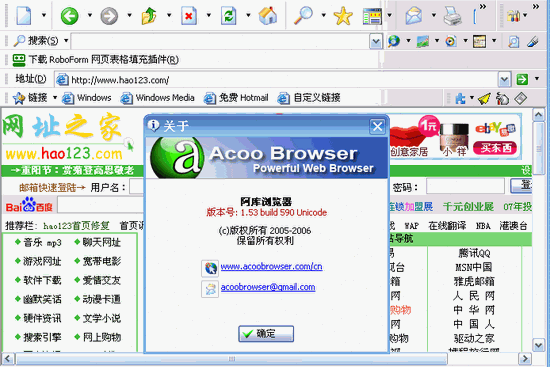Click the mail icon beside email link

pyautogui.click(x=210, y=289)
